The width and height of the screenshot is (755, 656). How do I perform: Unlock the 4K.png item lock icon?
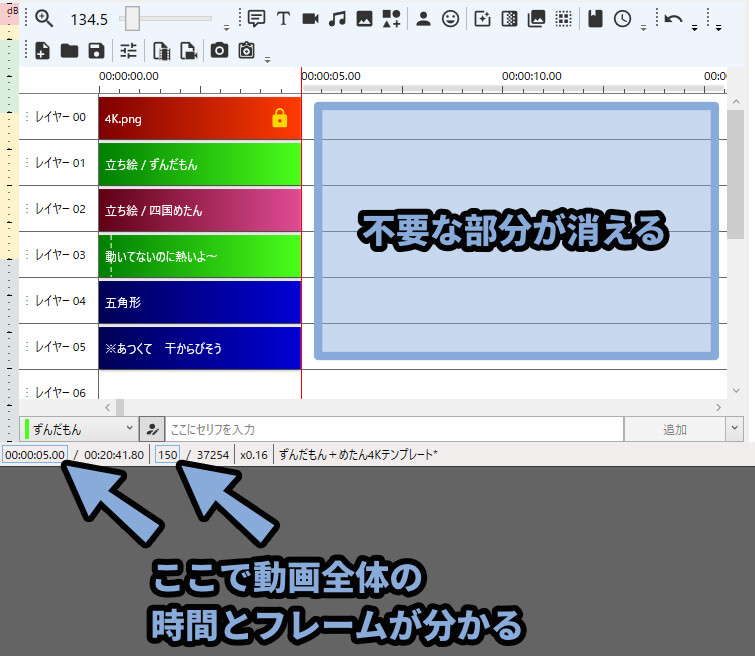pos(280,118)
